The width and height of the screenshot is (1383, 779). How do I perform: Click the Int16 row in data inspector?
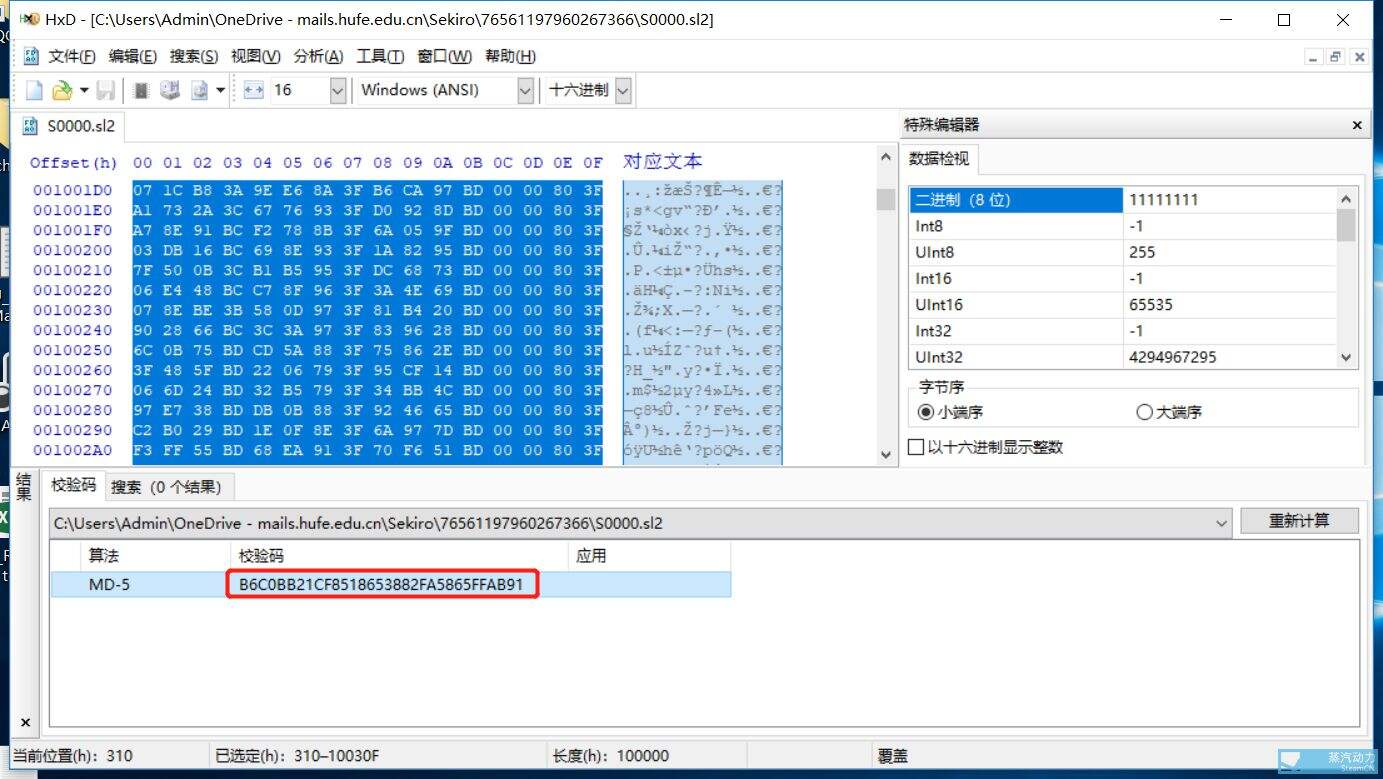[x=1123, y=278]
